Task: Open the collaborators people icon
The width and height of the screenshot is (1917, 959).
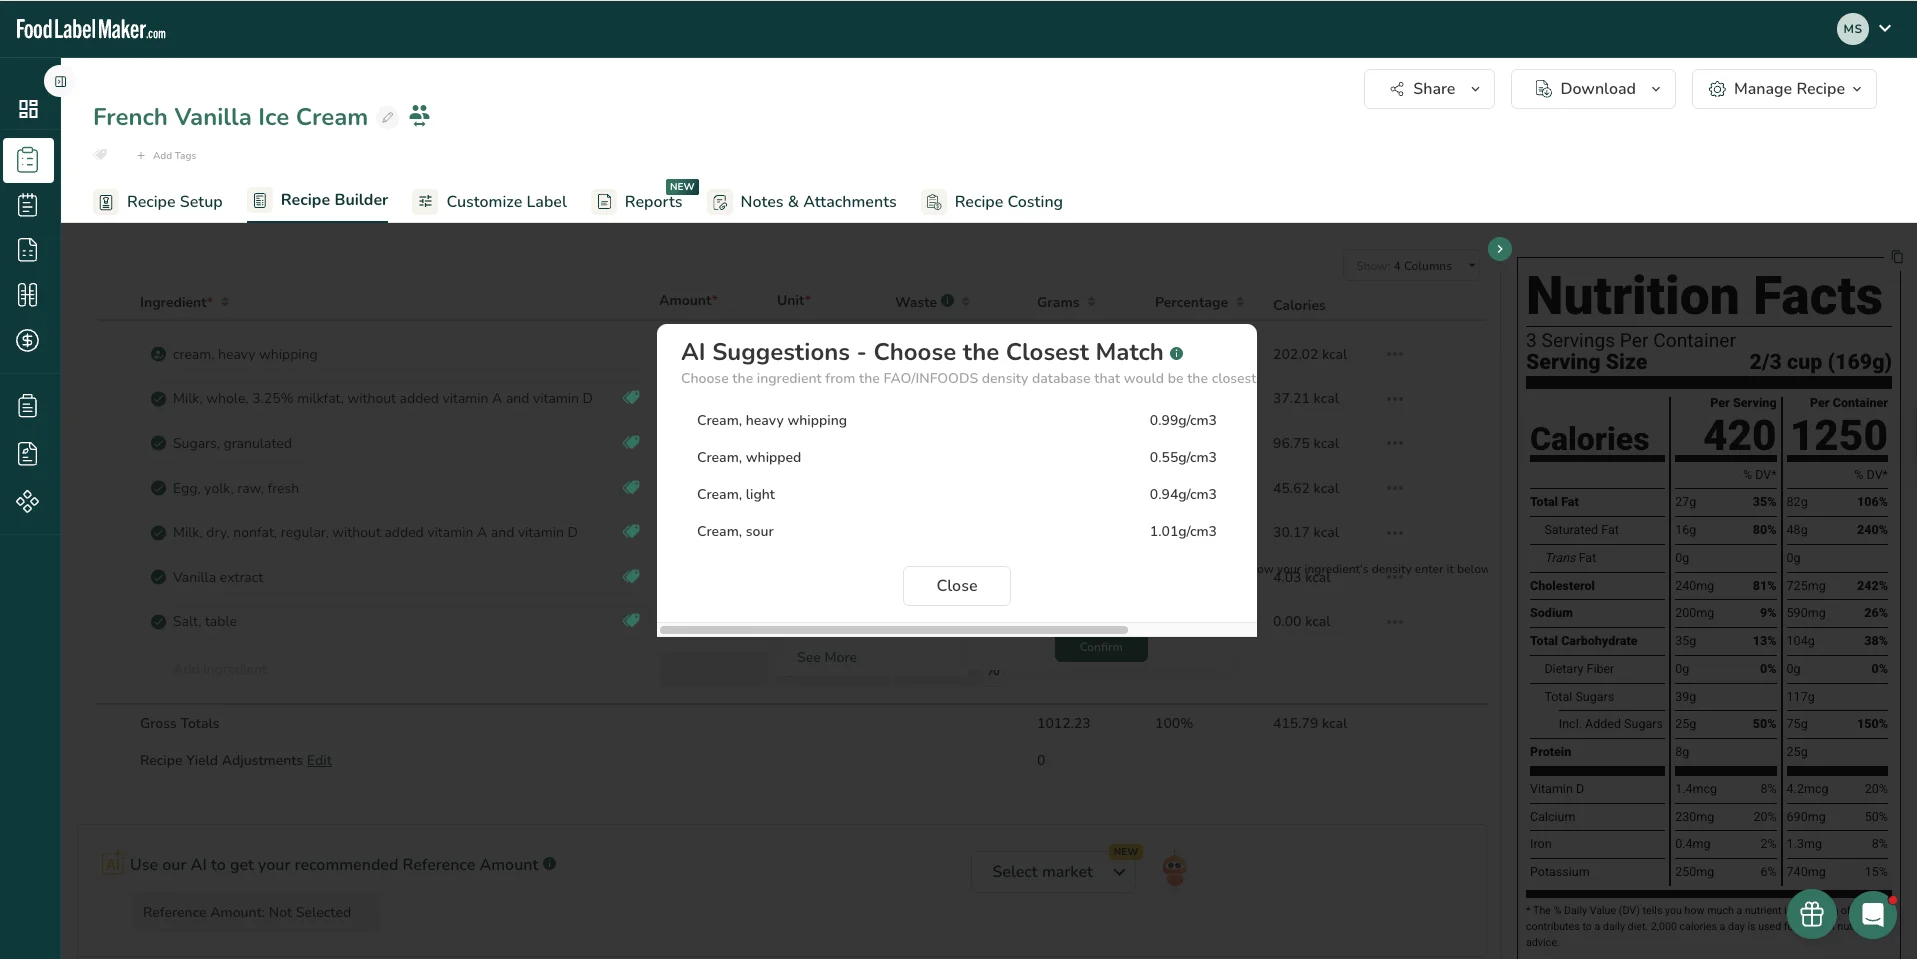Action: click(420, 116)
